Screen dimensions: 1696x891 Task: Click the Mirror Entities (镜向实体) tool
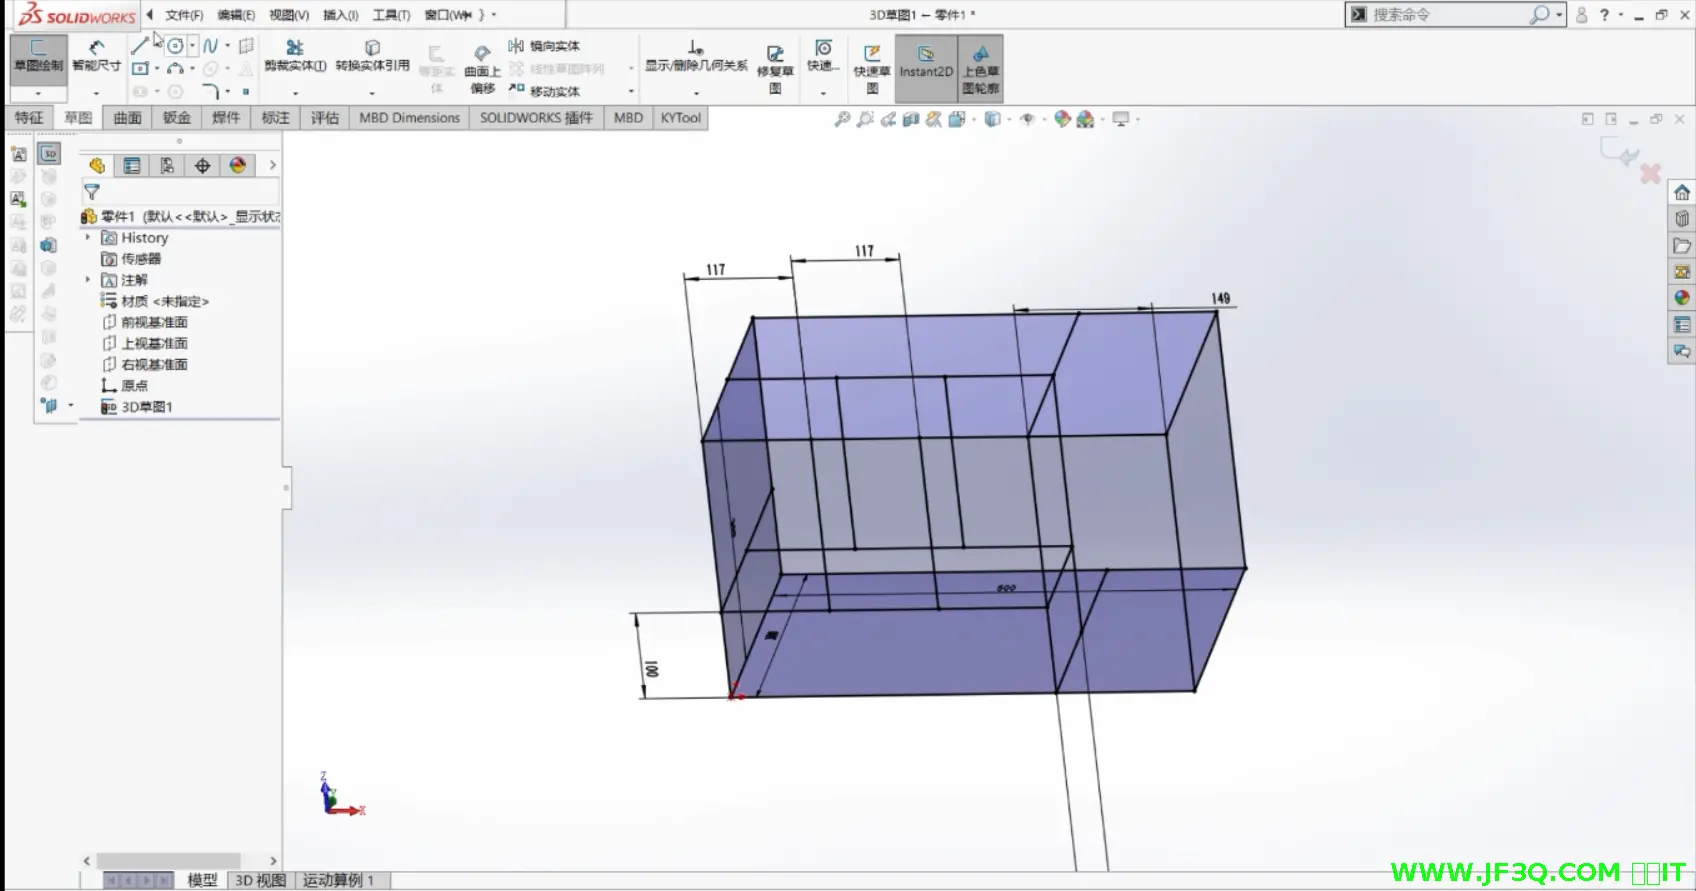coord(544,46)
